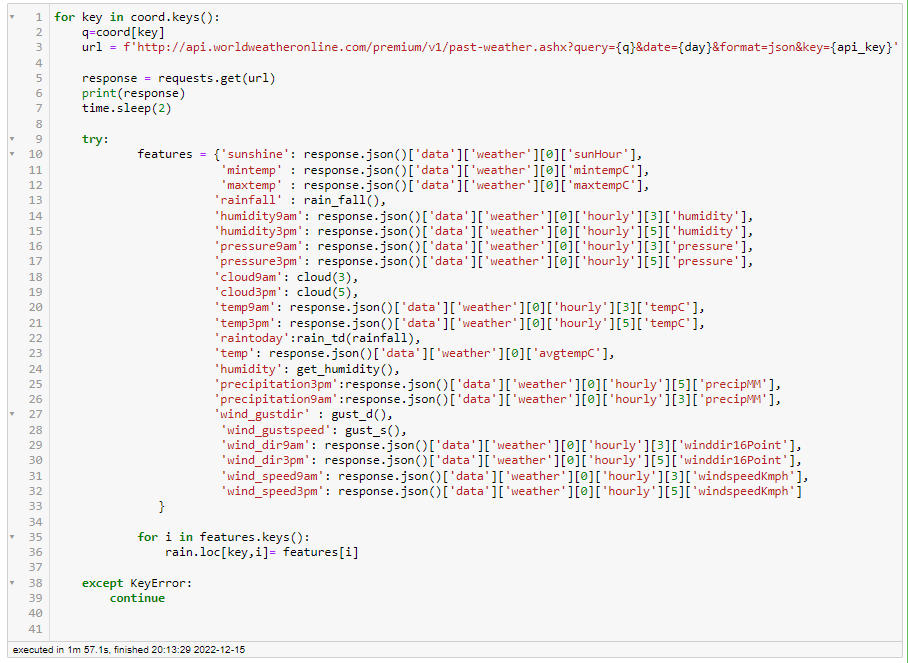Click the q=coord[key] assignment
Image resolution: width=909 pixels, height=663 pixels.
(x=123, y=32)
